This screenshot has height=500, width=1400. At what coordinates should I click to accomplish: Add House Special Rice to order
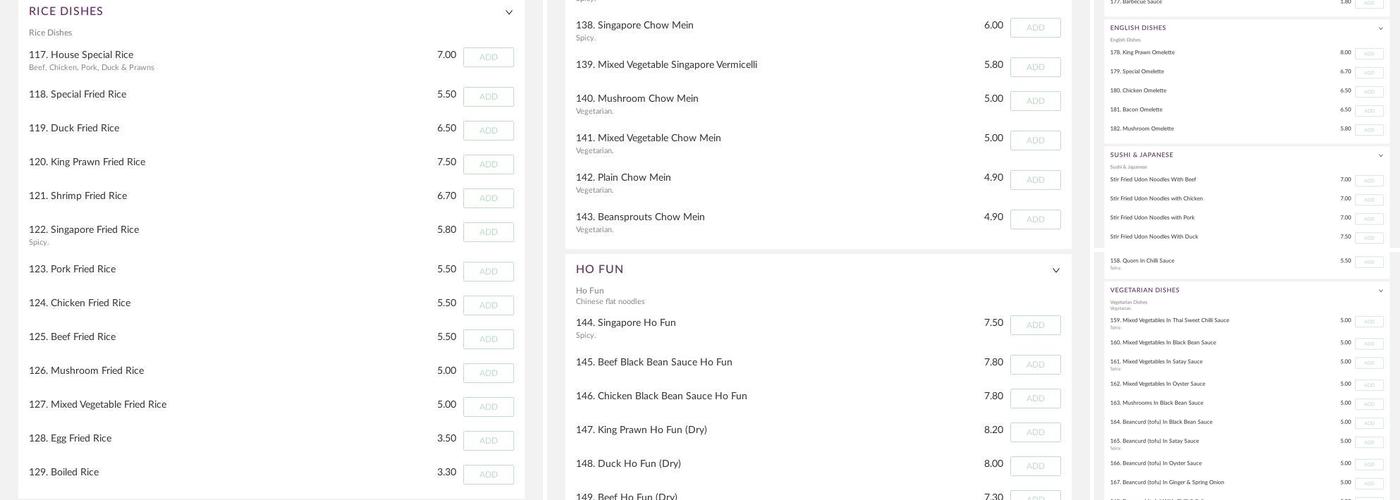point(488,58)
